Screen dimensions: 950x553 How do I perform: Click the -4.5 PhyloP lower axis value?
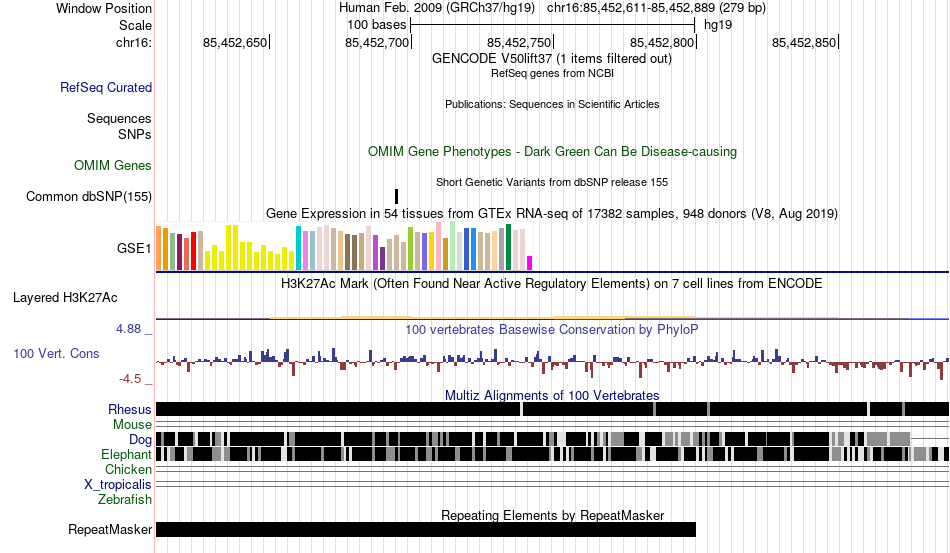pyautogui.click(x=130, y=379)
